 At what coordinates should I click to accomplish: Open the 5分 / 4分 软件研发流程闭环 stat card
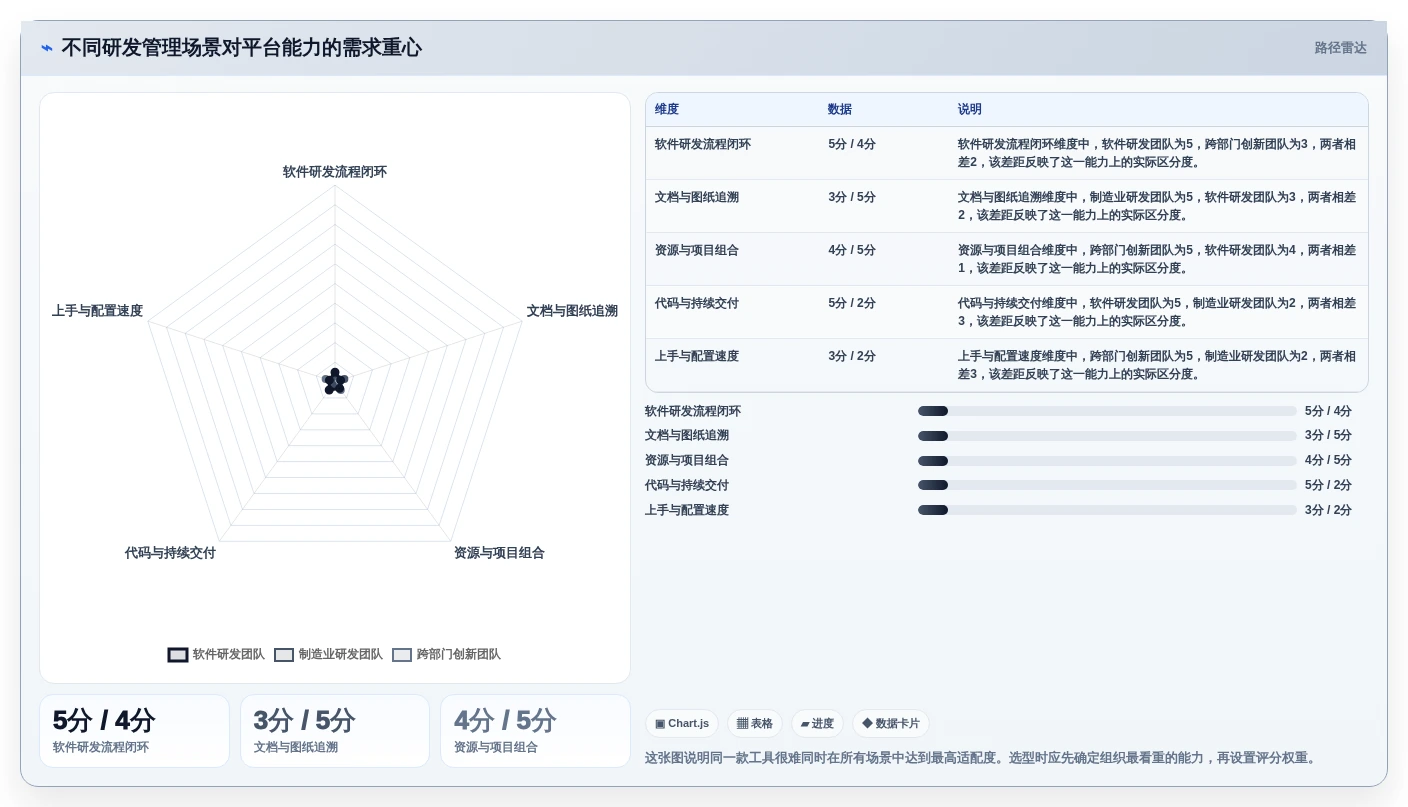point(134,731)
